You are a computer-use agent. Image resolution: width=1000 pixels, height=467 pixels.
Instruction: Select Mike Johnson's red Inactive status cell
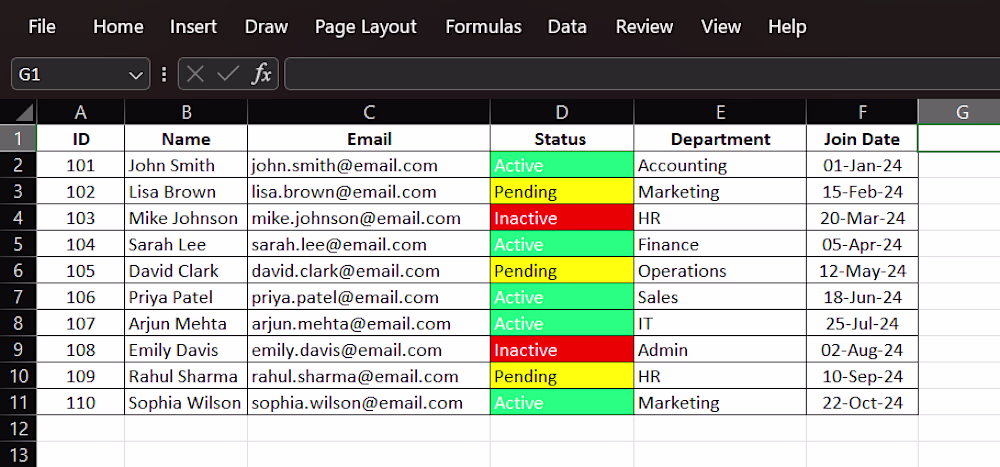pyautogui.click(x=562, y=218)
